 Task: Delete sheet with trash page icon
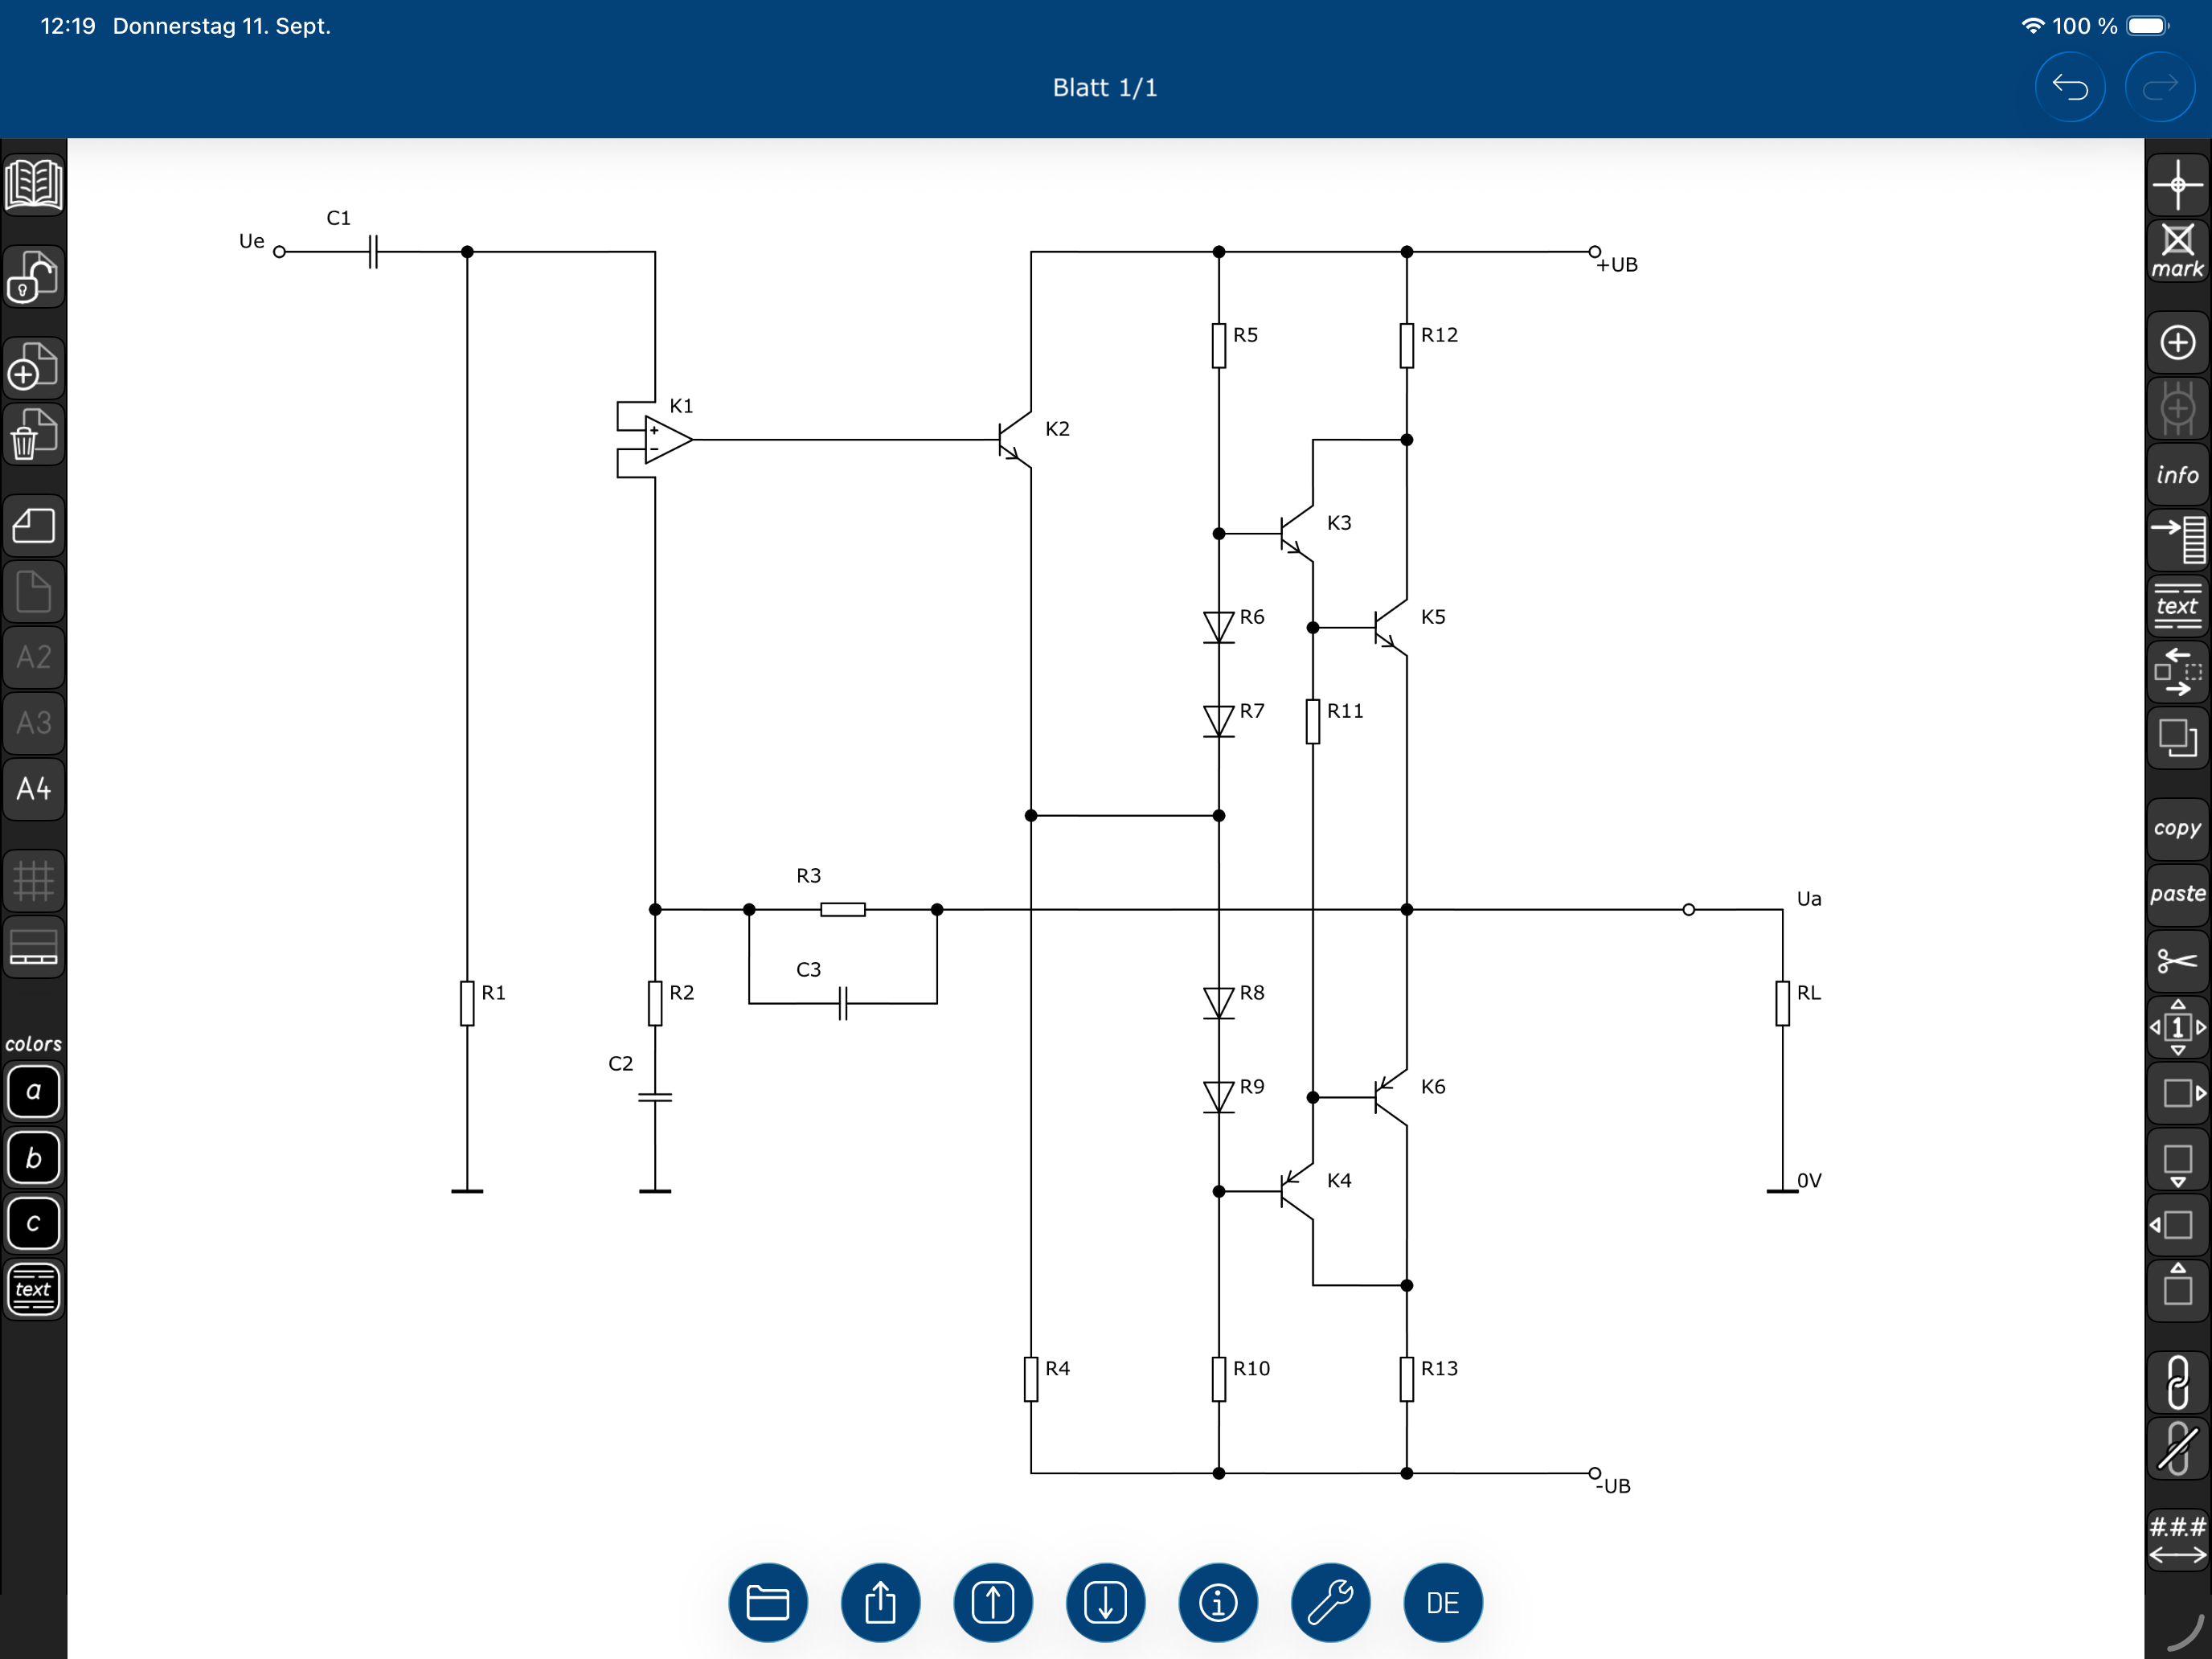34,435
